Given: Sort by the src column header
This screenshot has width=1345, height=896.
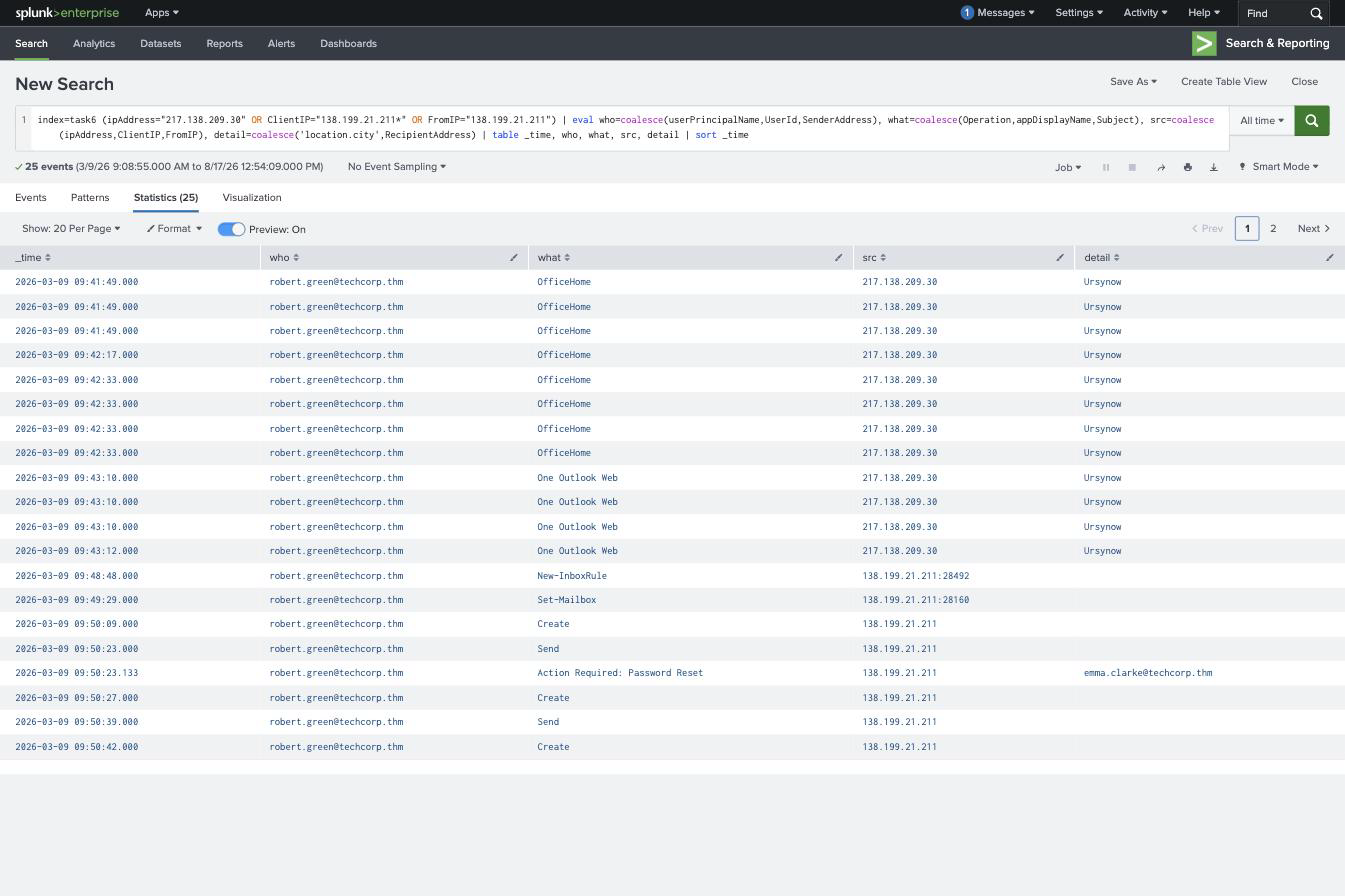Looking at the screenshot, I should (874, 258).
